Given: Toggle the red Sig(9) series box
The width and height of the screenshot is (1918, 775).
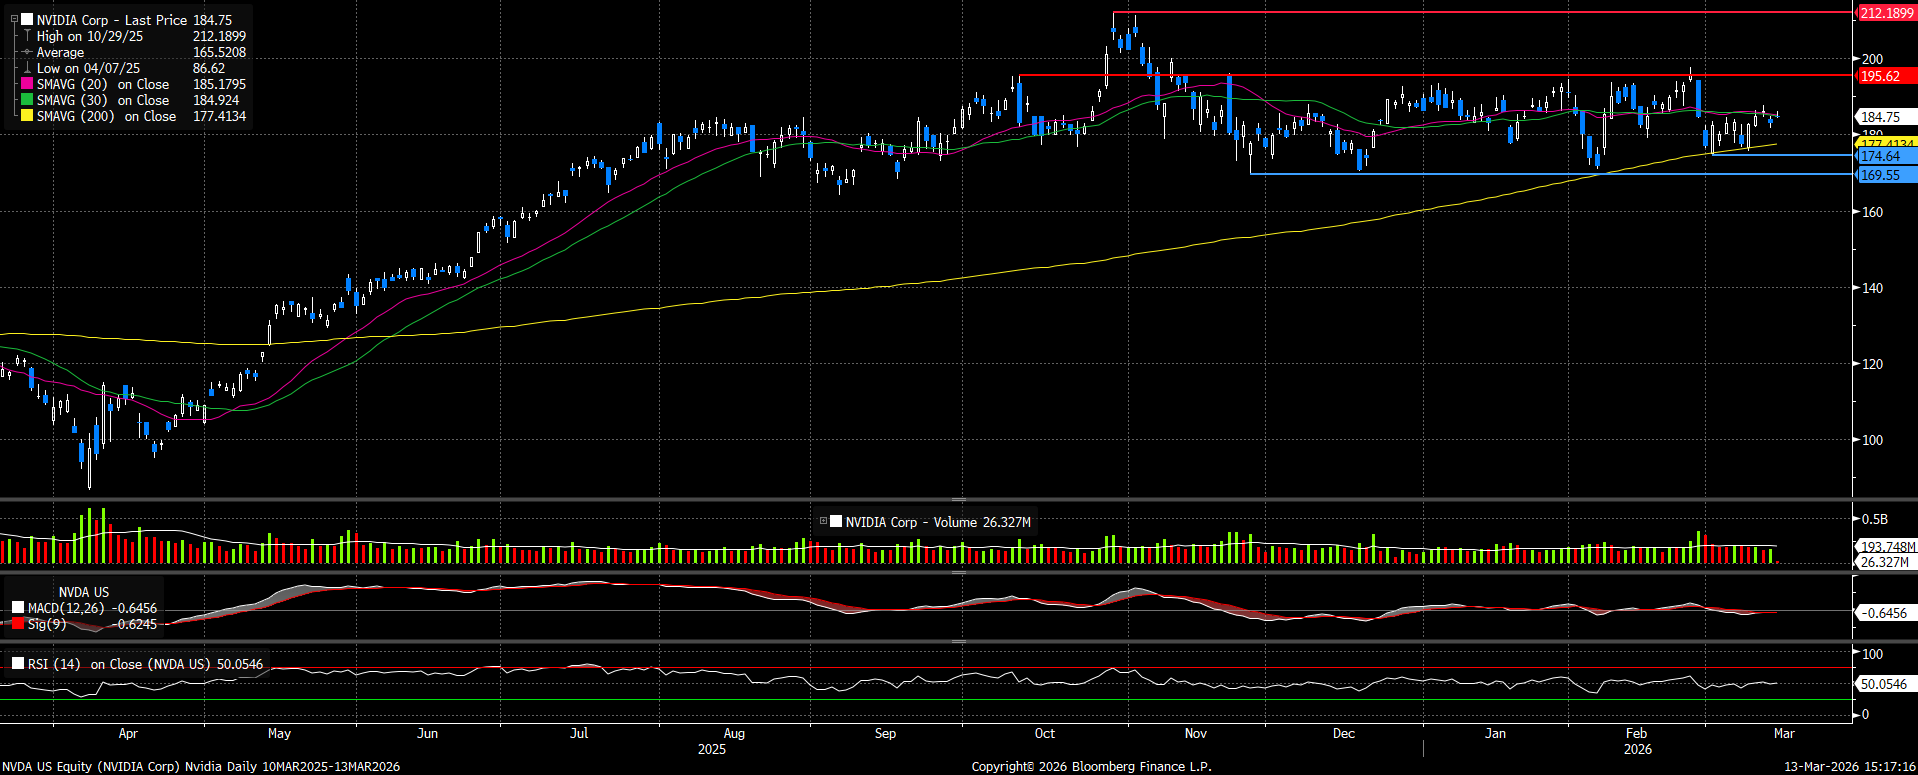Looking at the screenshot, I should (18, 624).
